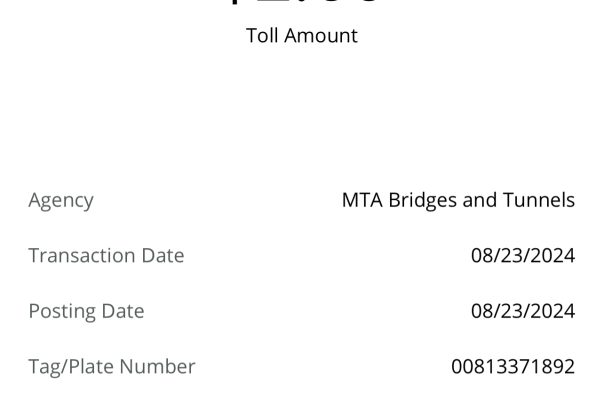
Task: Click the Transaction Date value 08/23/2024
Action: [523, 255]
